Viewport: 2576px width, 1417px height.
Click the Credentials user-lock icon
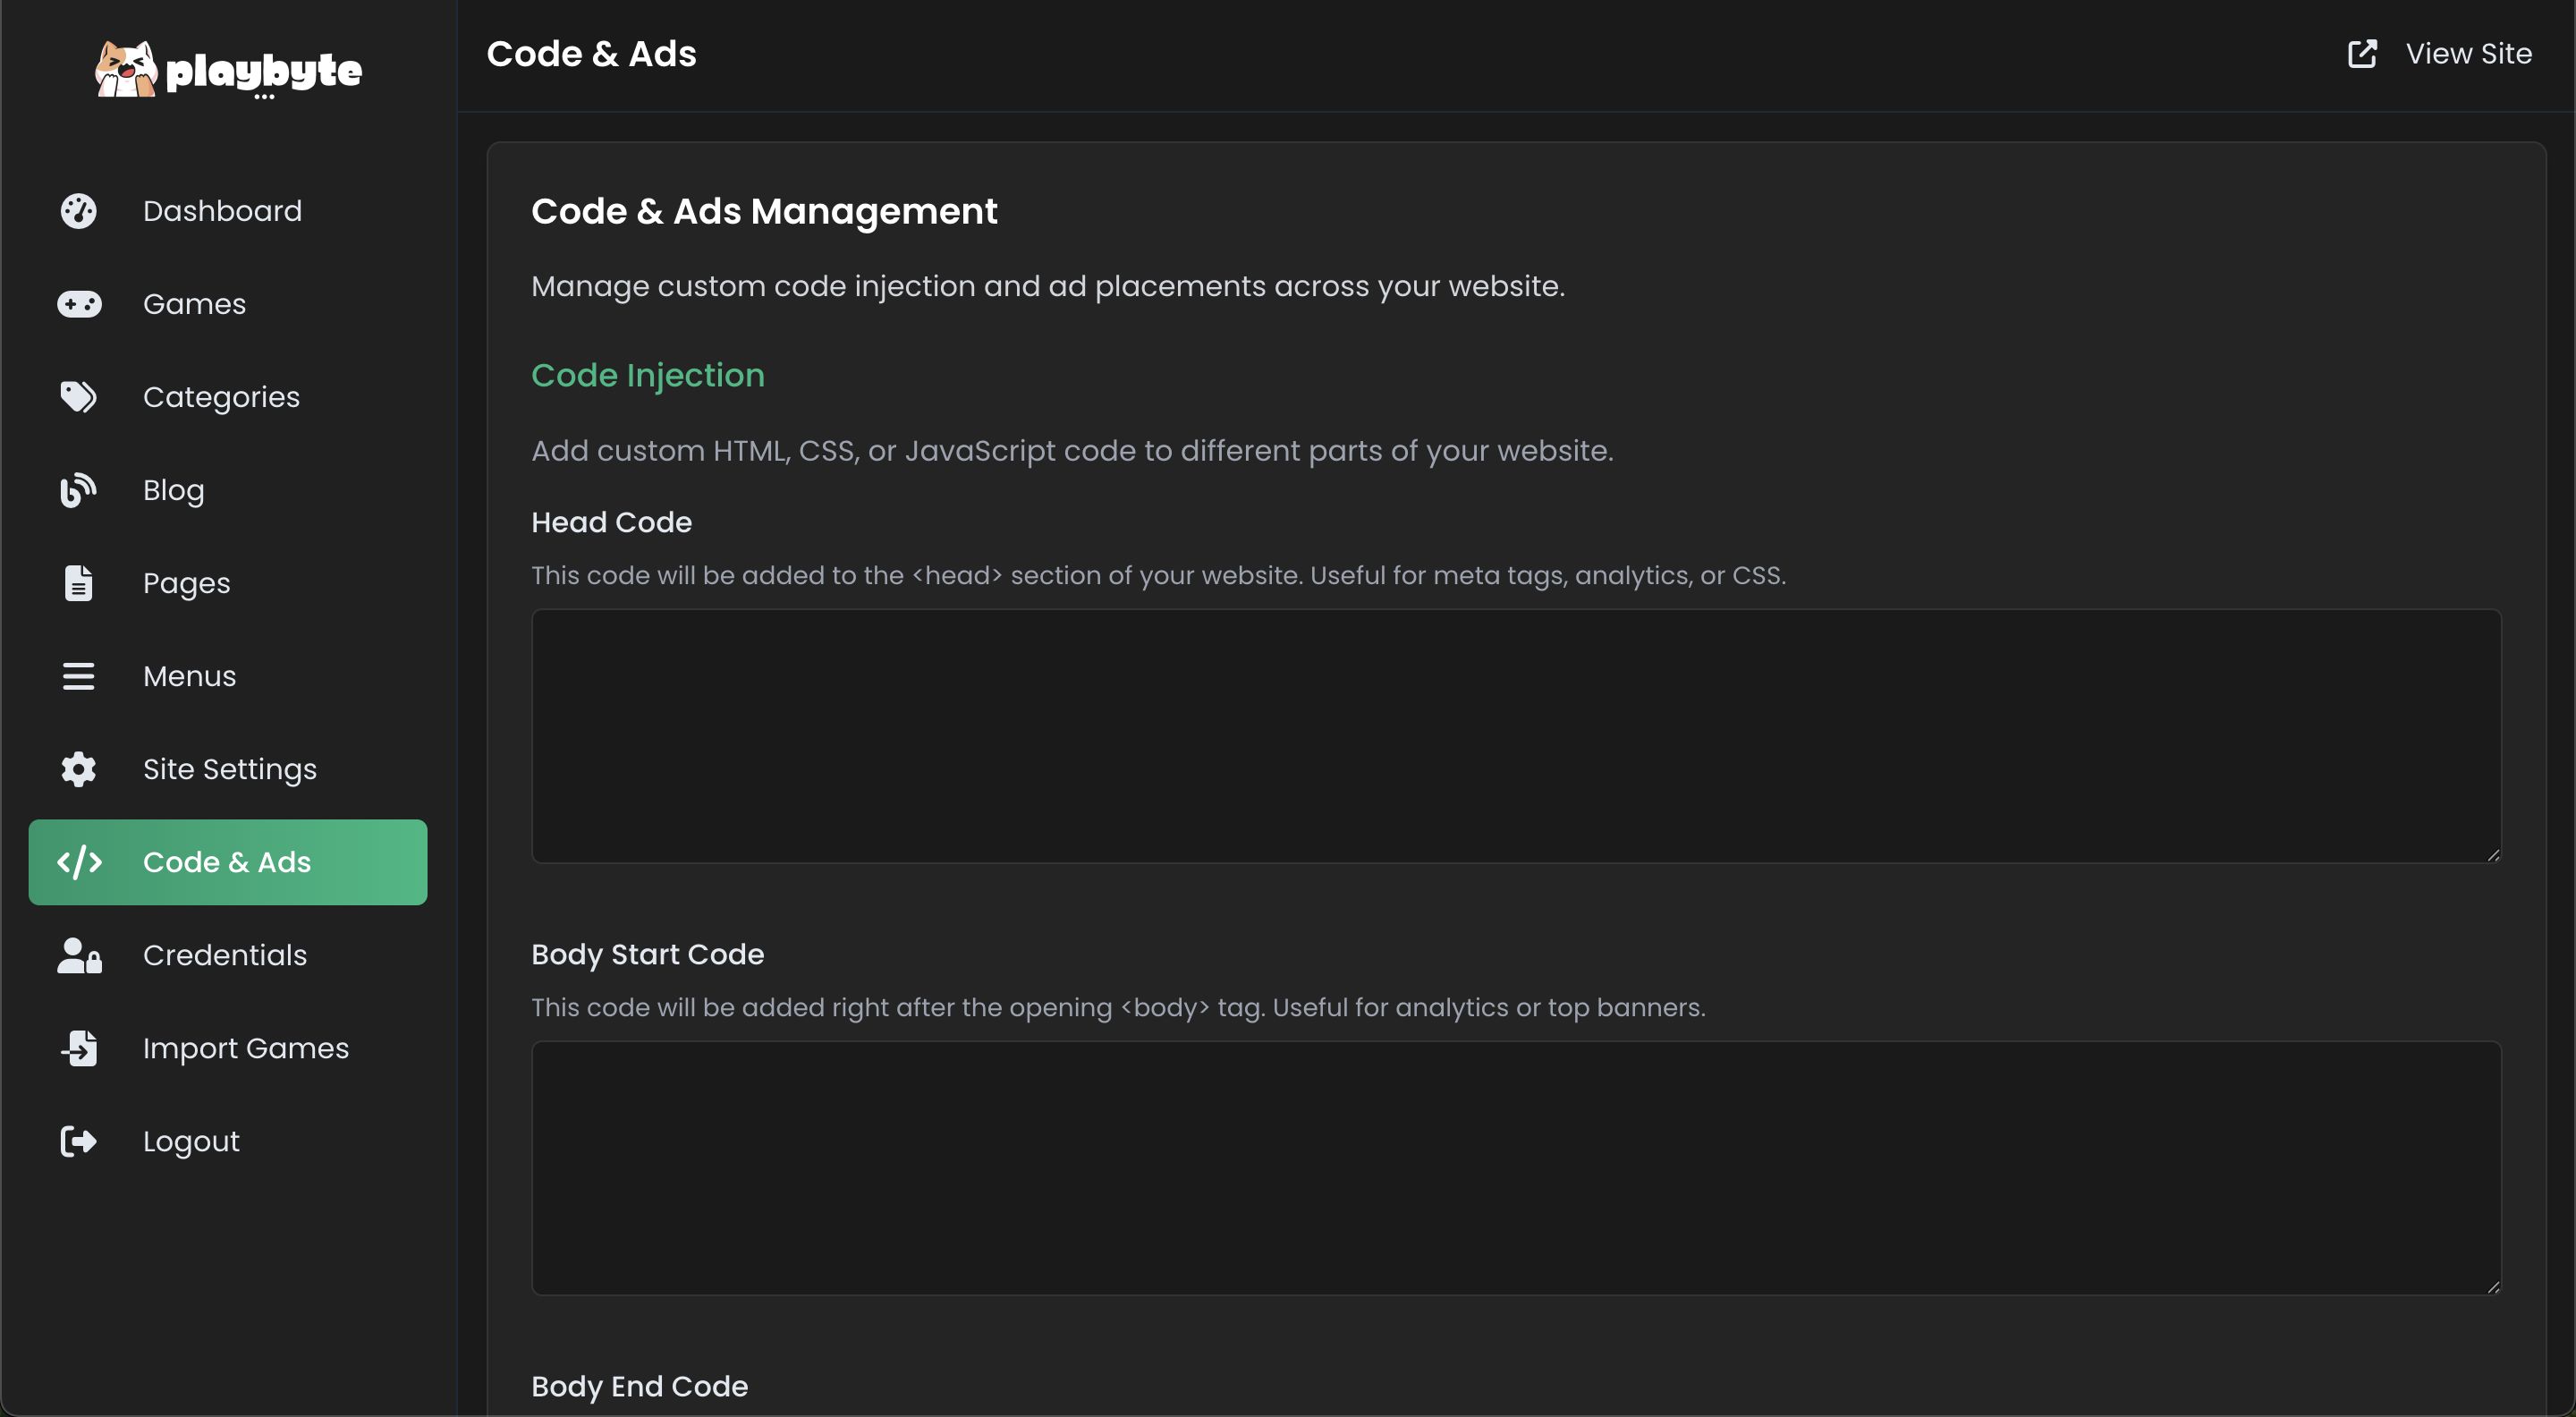tap(79, 955)
